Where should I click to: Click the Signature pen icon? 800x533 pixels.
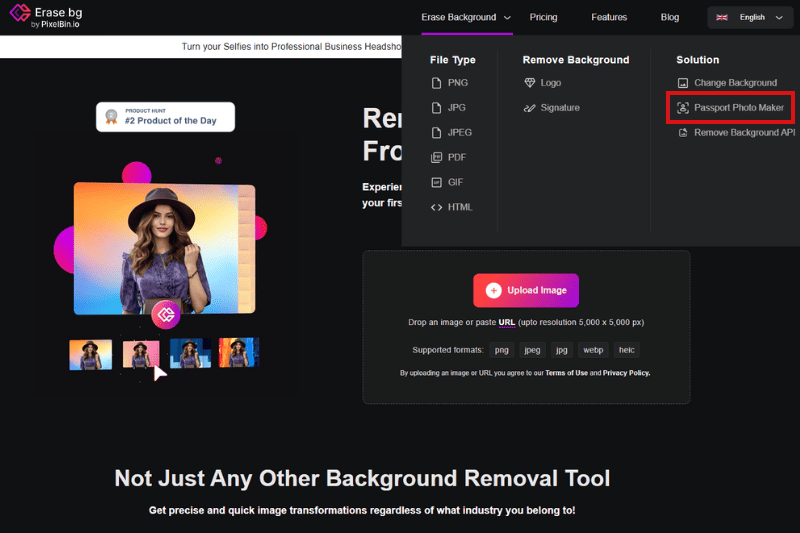[529, 108]
